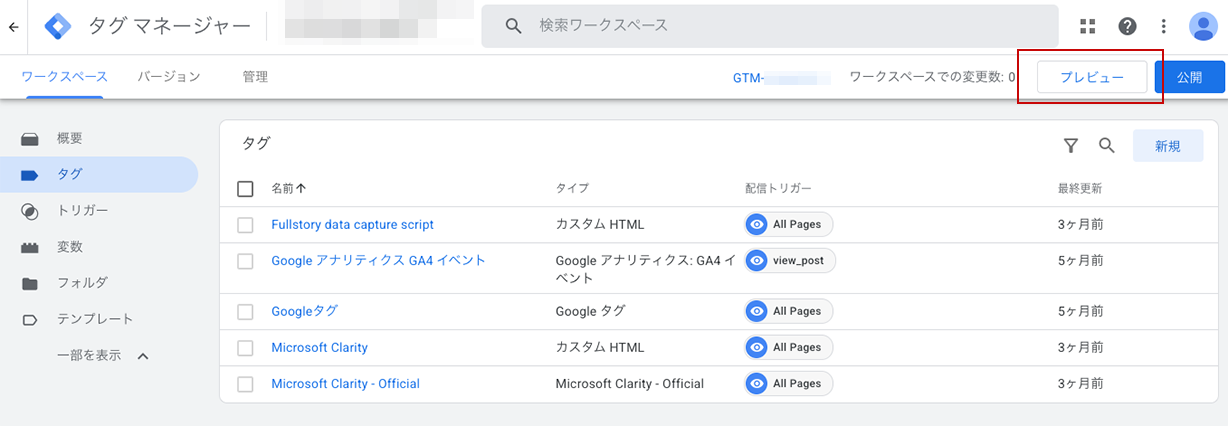The image size is (1228, 426).
Task: Open the Fullstory data capture script tag
Action: [353, 225]
